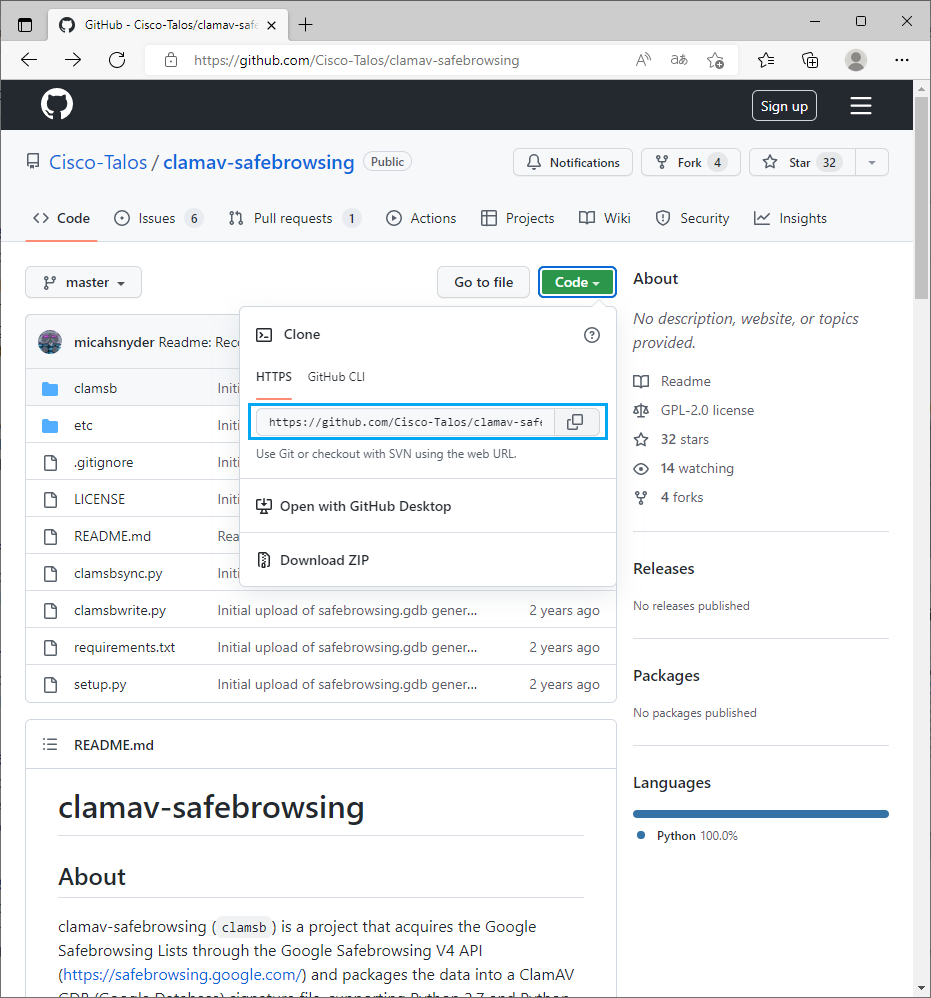
Task: Open the etc folder icon
Action: click(x=50, y=425)
